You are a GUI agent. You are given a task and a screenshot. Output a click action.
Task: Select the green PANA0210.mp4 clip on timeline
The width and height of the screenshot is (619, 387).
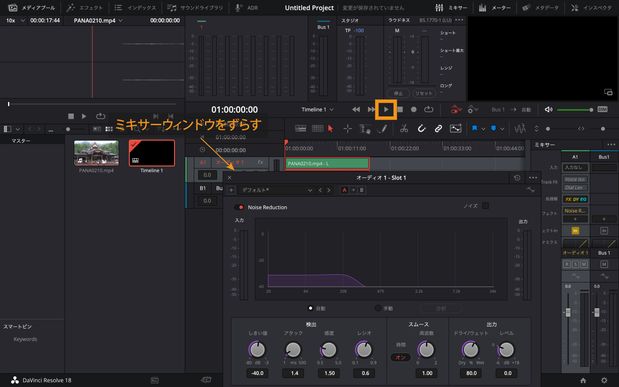click(327, 163)
